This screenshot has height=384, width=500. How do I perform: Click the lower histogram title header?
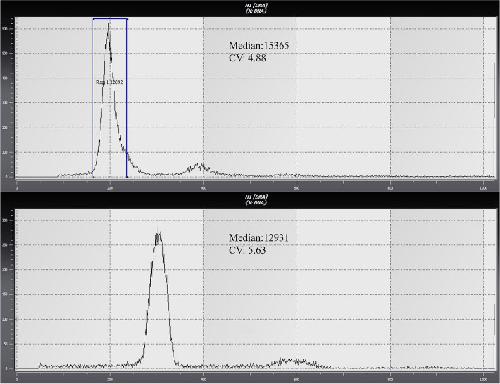256,200
